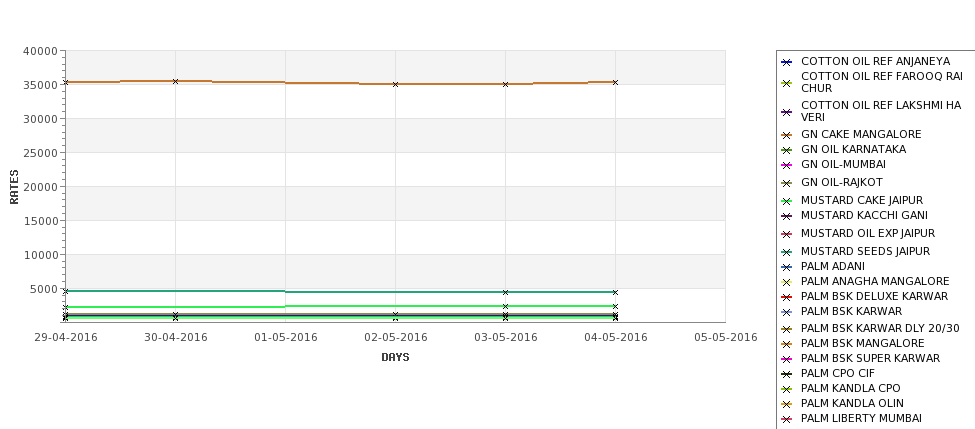
Task: Click the GN CAKE MANGALORE legend marker icon
Action: tap(787, 135)
